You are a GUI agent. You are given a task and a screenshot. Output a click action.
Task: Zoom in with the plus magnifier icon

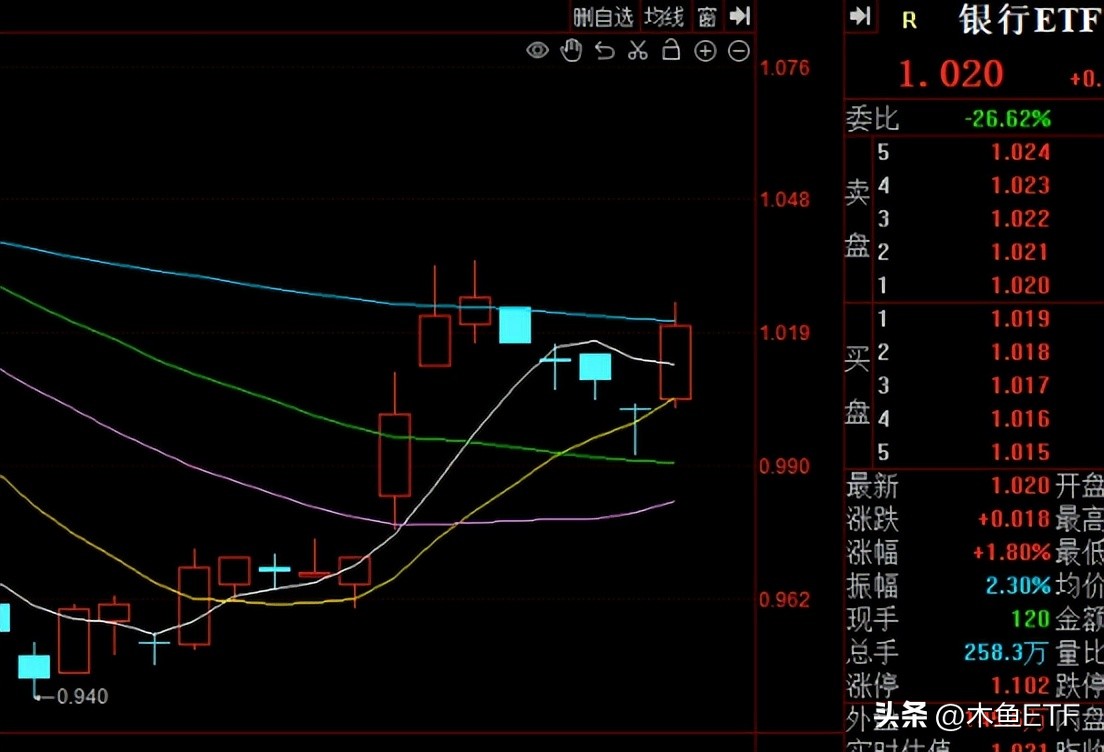(x=705, y=49)
